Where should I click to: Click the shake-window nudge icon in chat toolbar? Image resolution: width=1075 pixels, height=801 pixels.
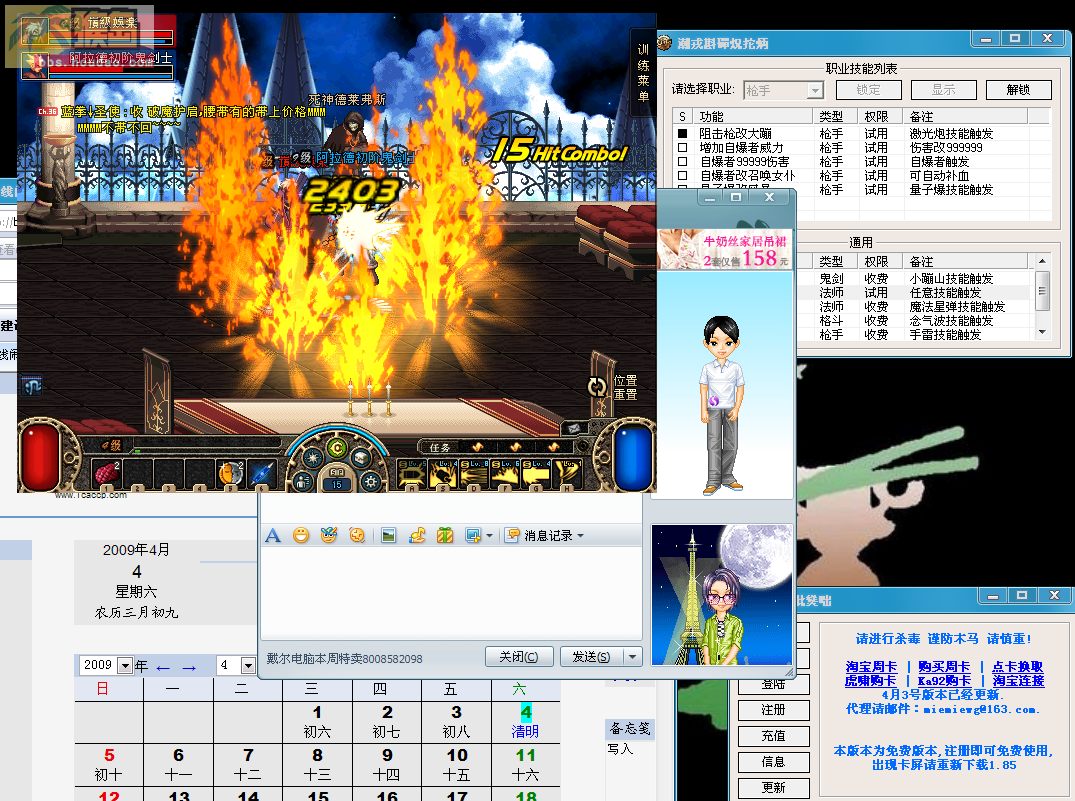pyautogui.click(x=357, y=535)
